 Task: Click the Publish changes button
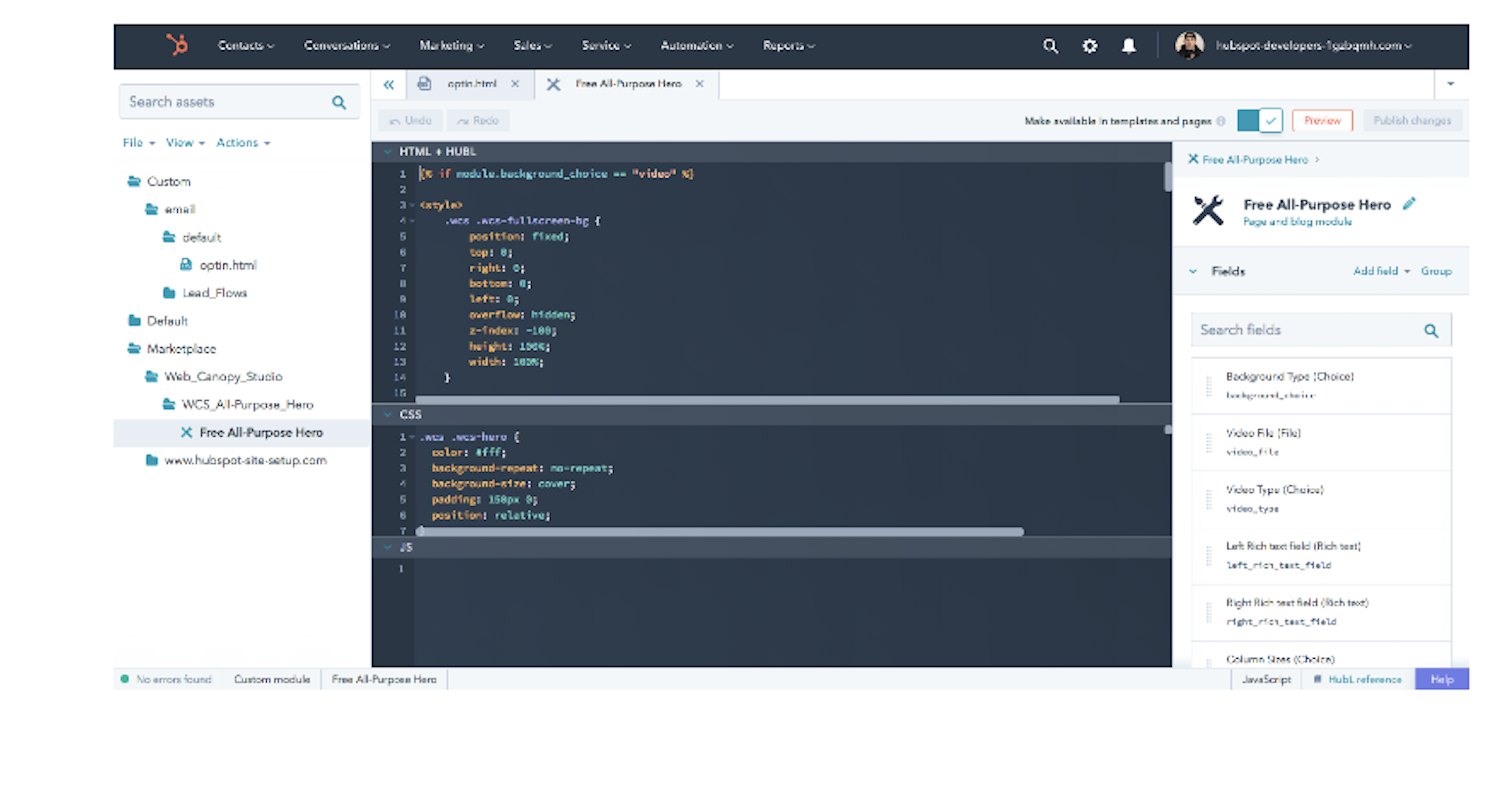click(1412, 121)
